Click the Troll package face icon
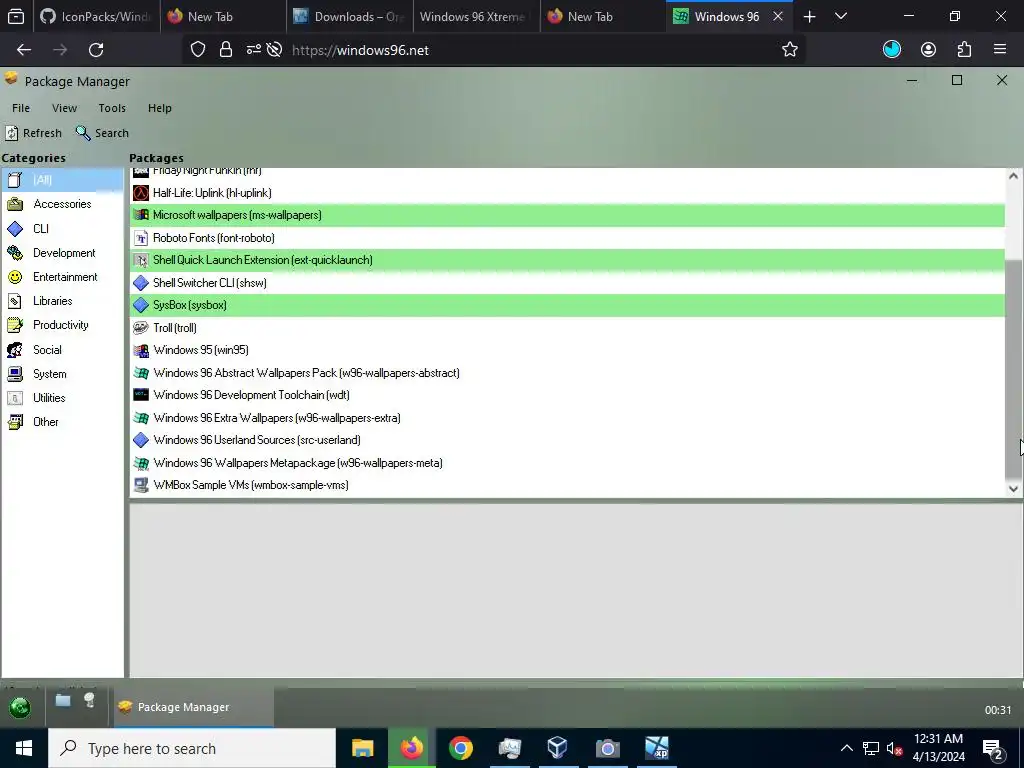1024x768 pixels. pyautogui.click(x=141, y=328)
